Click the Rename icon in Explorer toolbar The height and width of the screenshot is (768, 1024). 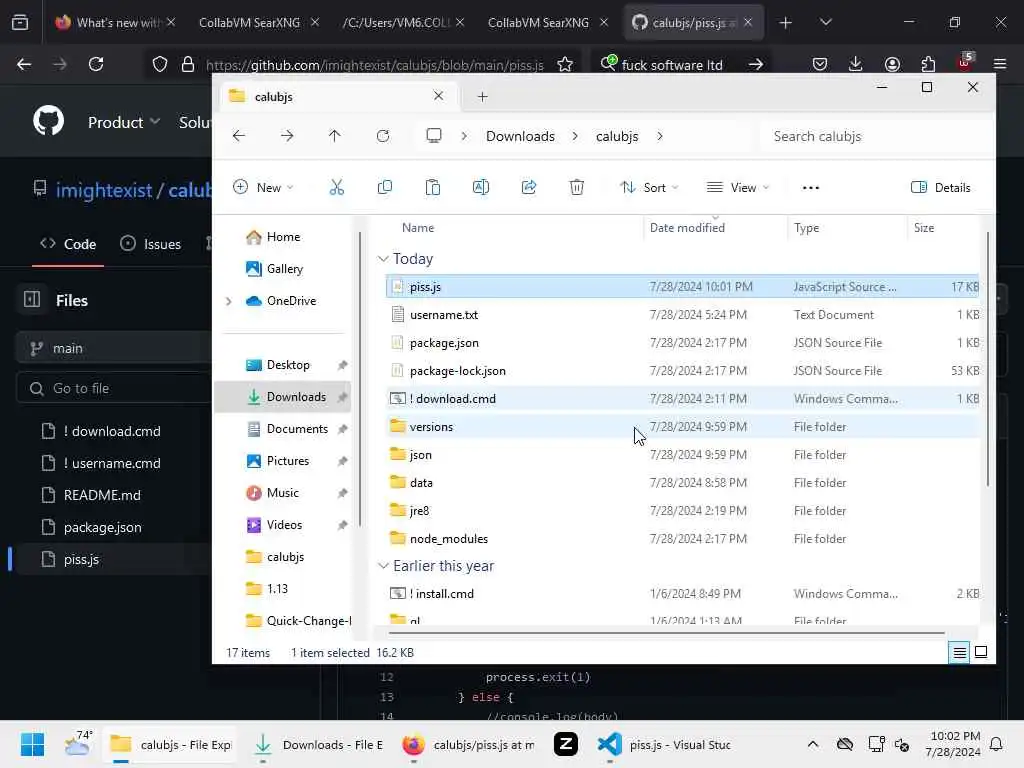(x=481, y=187)
